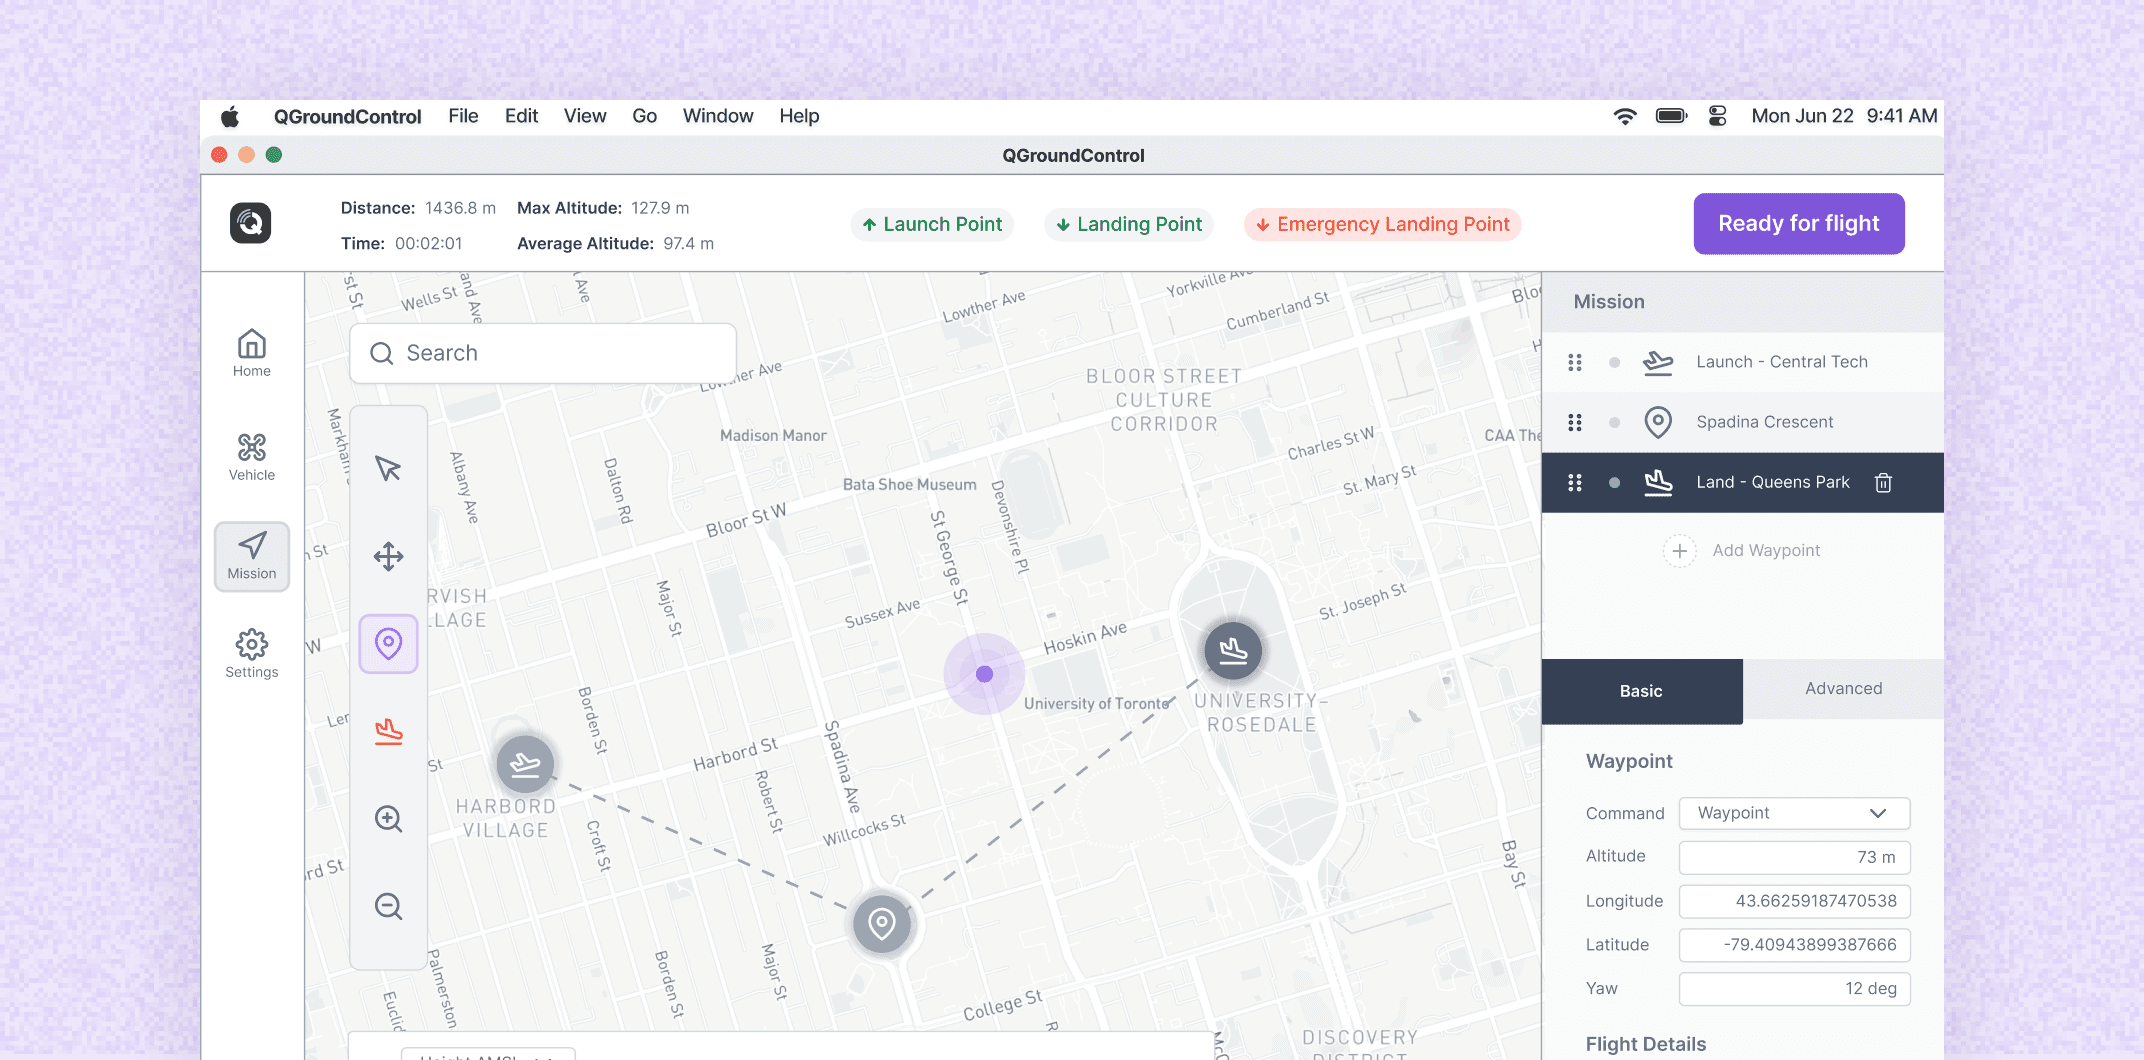This screenshot has width=2144, height=1060.
Task: Click the waypoint pin marker on map
Action: [x=881, y=924]
